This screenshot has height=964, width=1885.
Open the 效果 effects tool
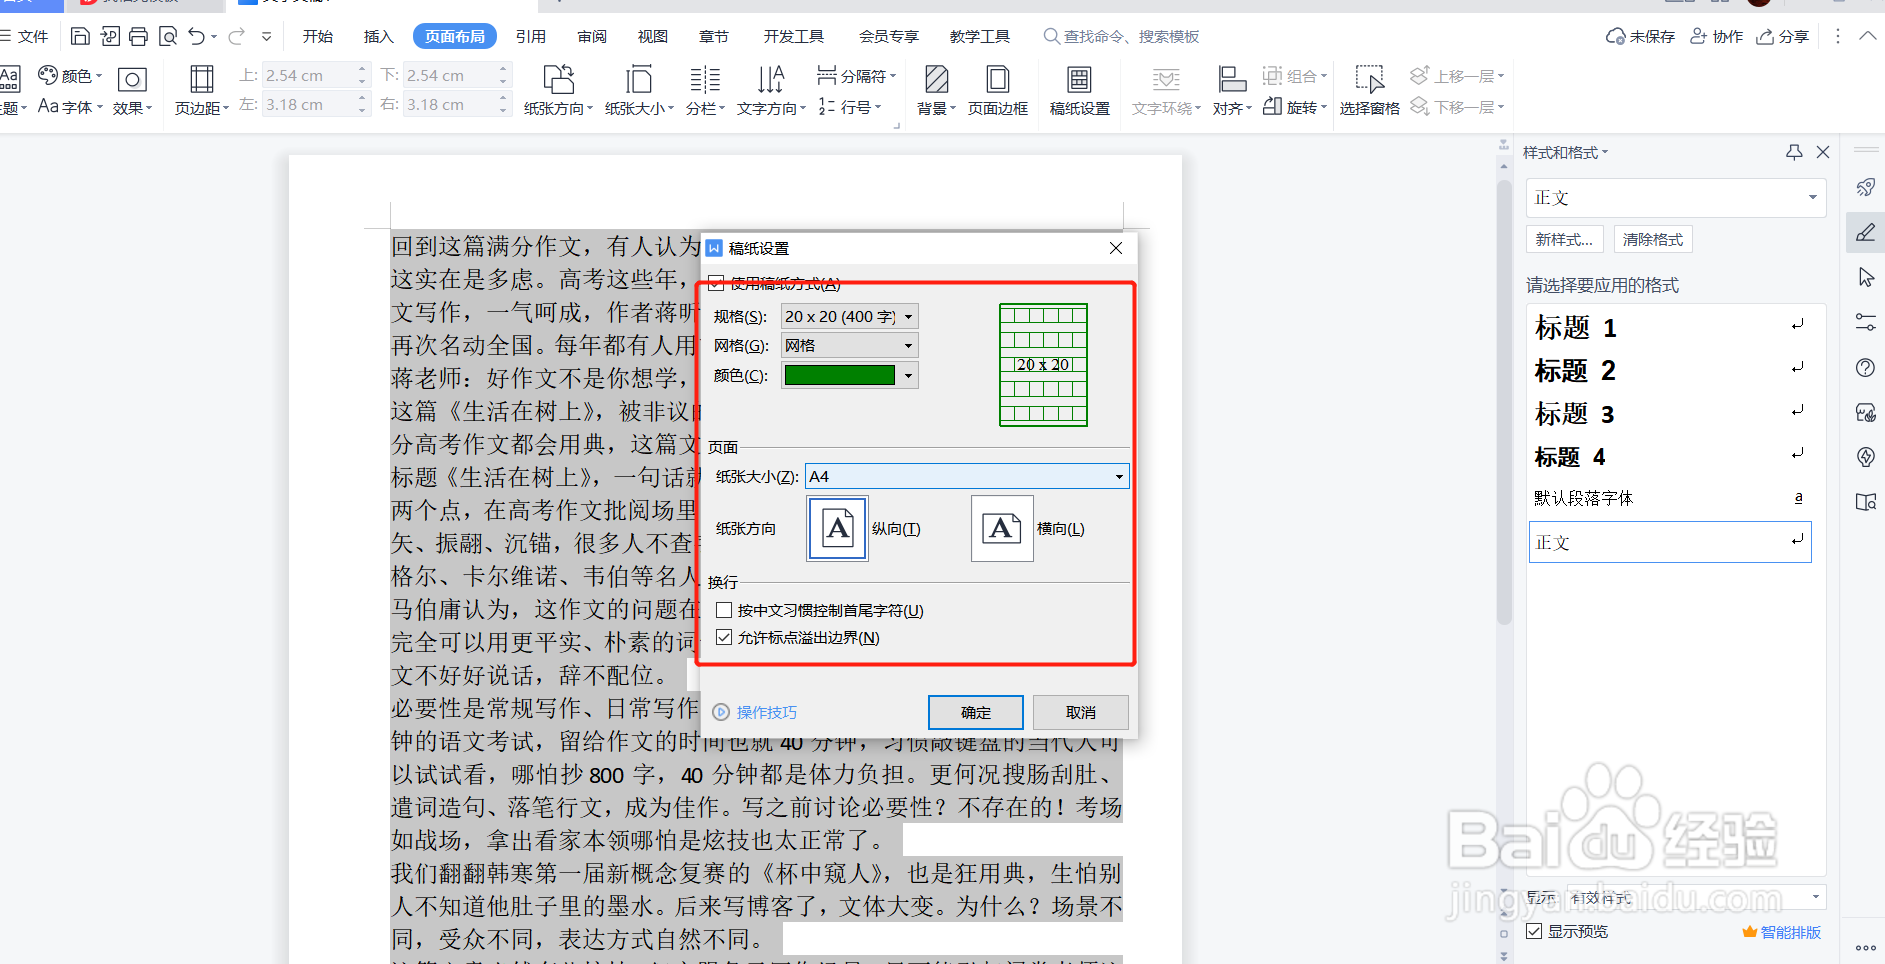pyautogui.click(x=132, y=90)
